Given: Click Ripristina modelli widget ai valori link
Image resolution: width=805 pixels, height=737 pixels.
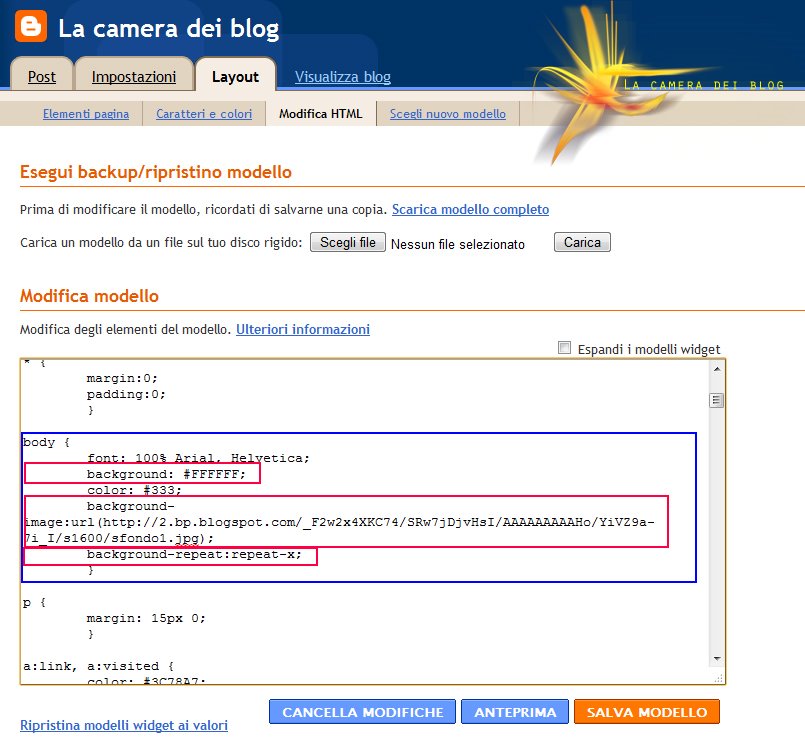Looking at the screenshot, I should [124, 725].
